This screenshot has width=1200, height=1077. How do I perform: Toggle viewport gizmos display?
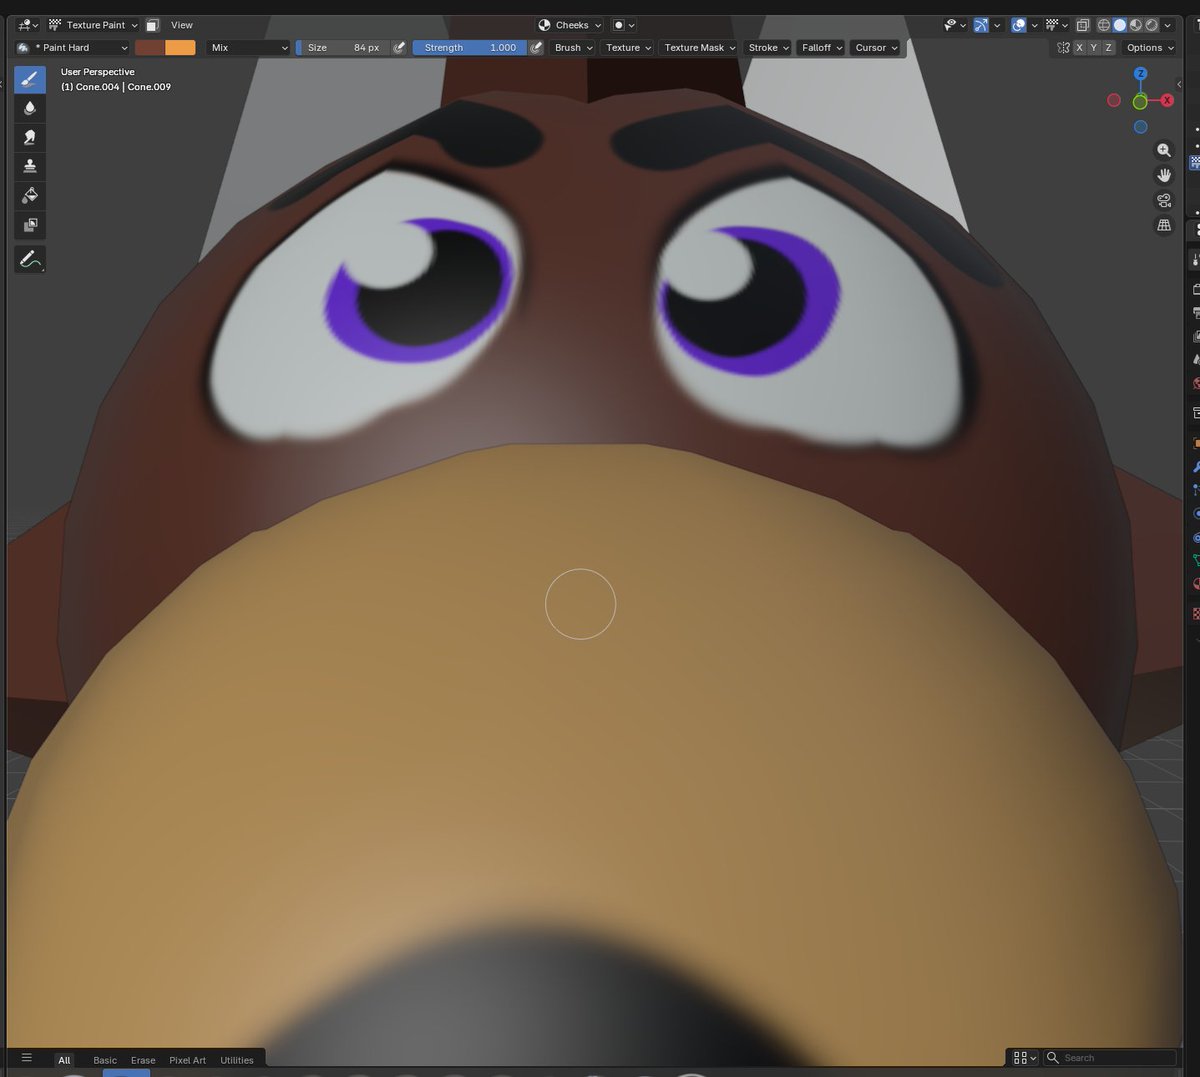tap(981, 25)
